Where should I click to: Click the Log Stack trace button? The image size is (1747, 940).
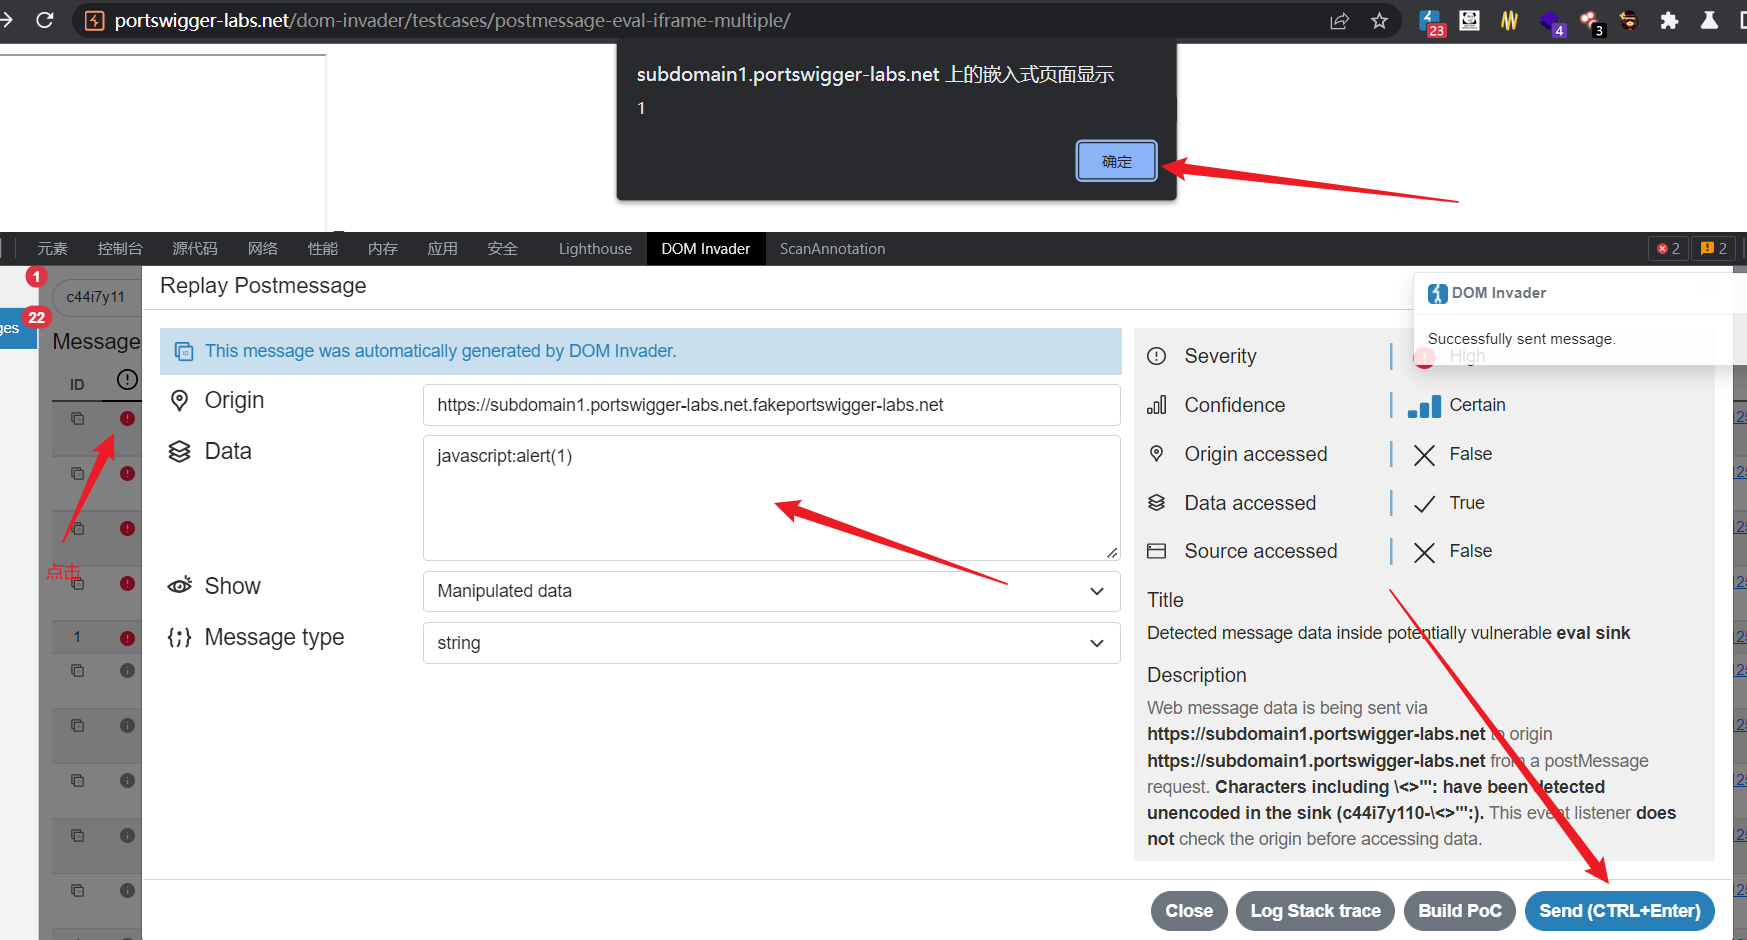point(1315,911)
